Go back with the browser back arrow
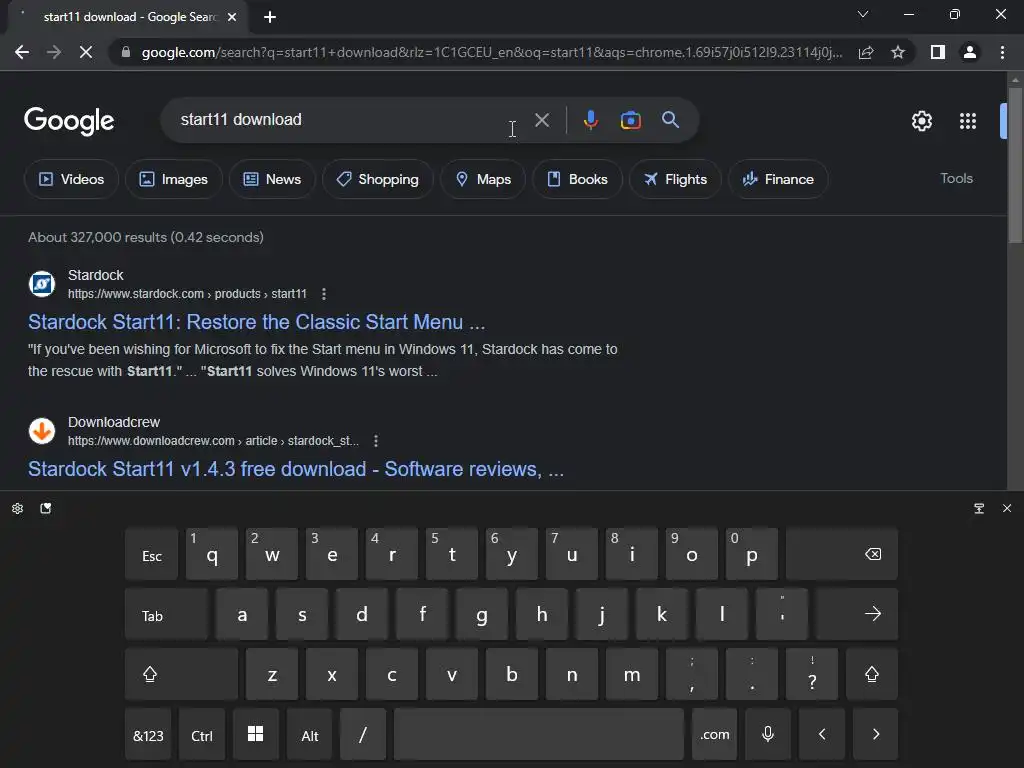This screenshot has height=768, width=1024. click(x=22, y=52)
